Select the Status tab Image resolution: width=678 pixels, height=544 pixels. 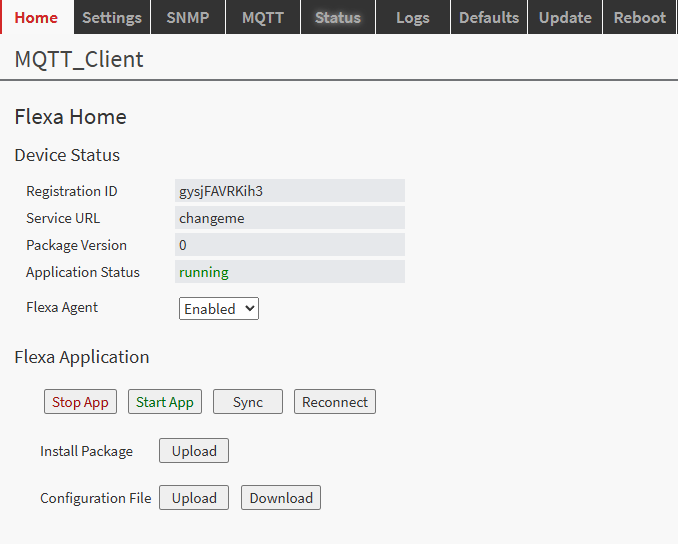click(338, 18)
